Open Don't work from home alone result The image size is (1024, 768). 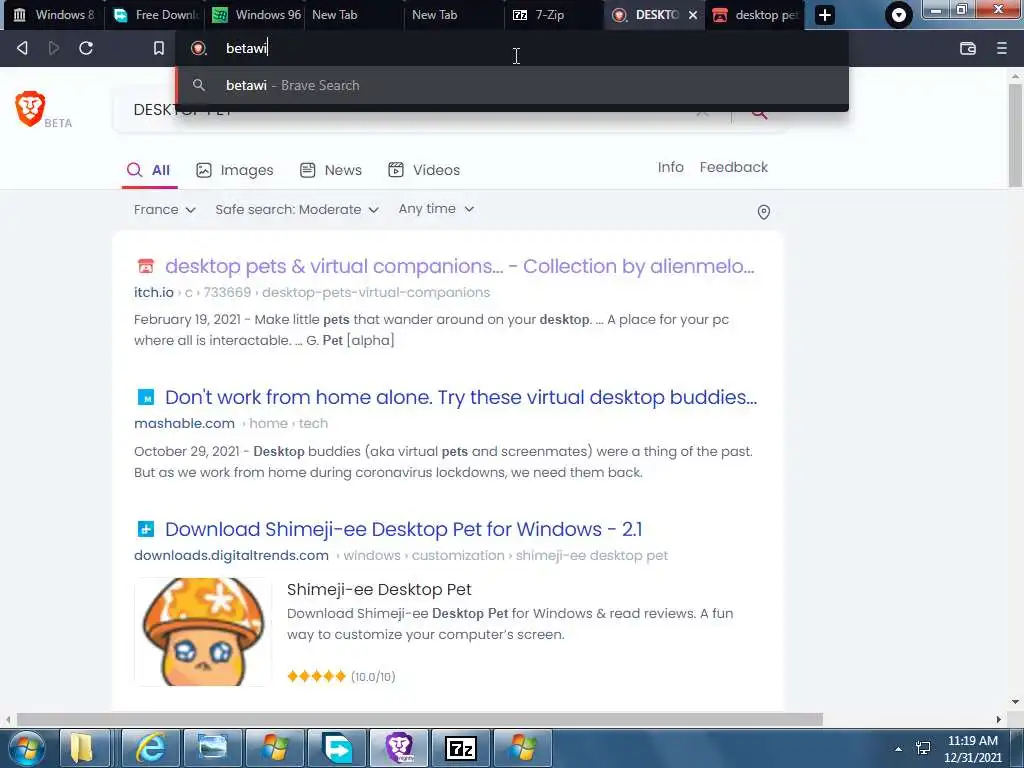[461, 397]
